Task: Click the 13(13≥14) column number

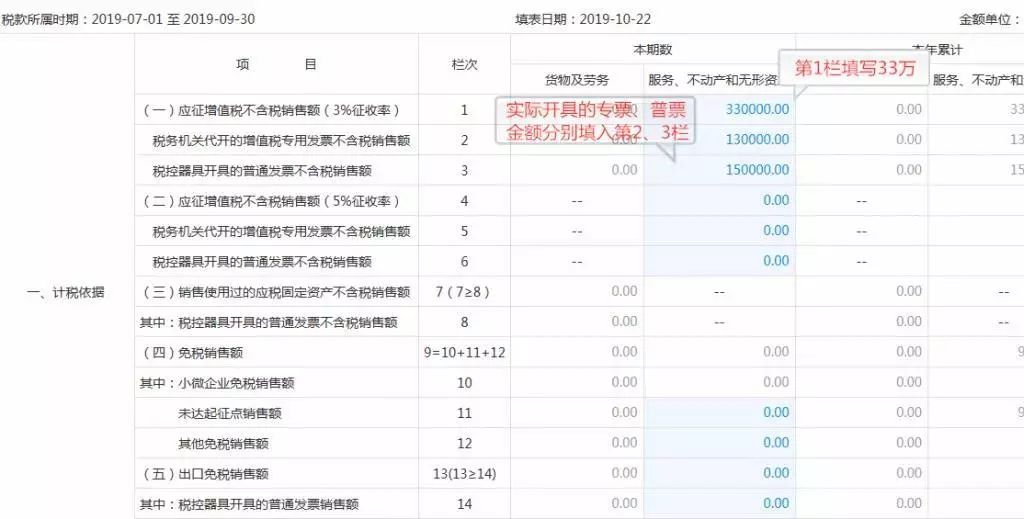Action: [x=464, y=474]
